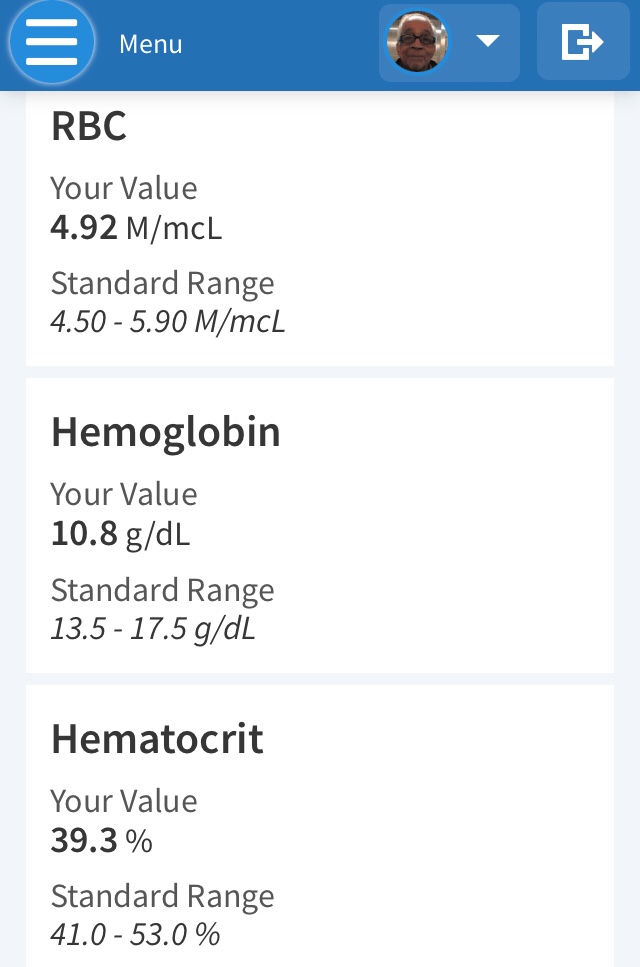
Task: Click the 'Your Value' label under RBC
Action: click(x=124, y=188)
